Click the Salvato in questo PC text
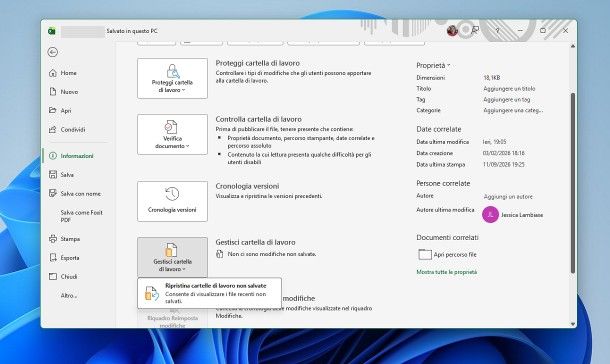 click(132, 31)
